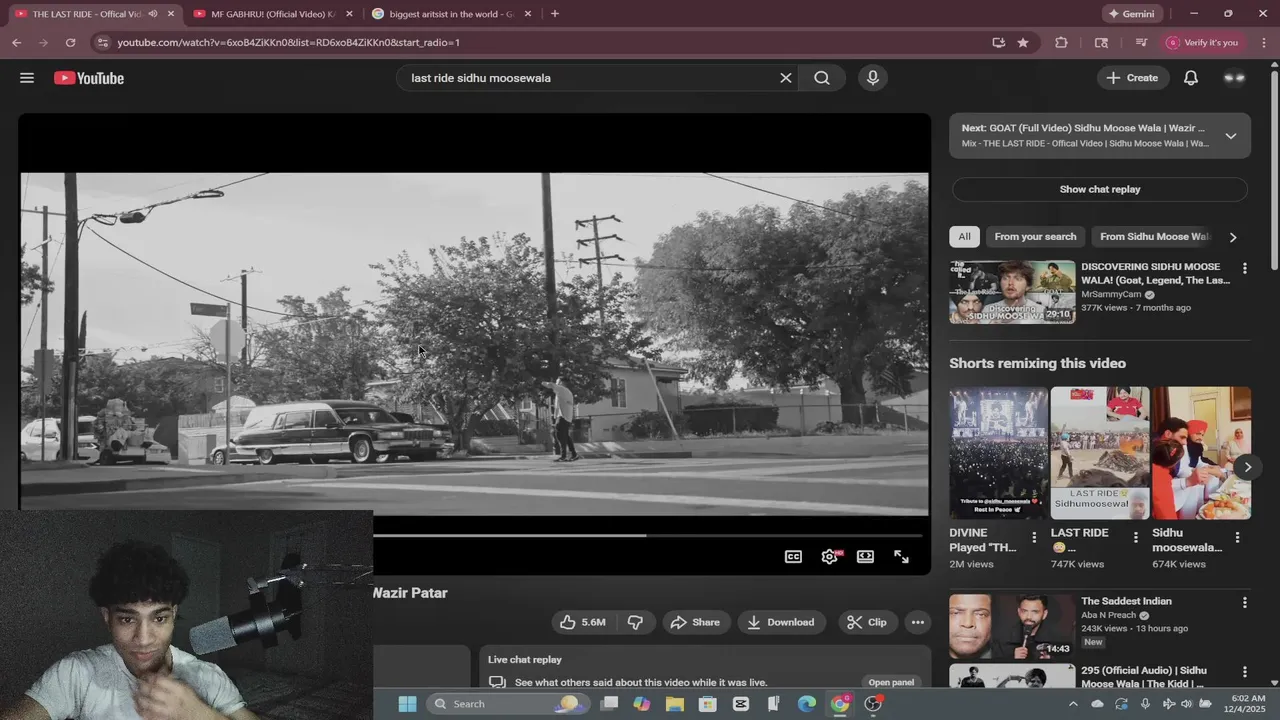Open Chrome media controls icon

tap(1141, 43)
